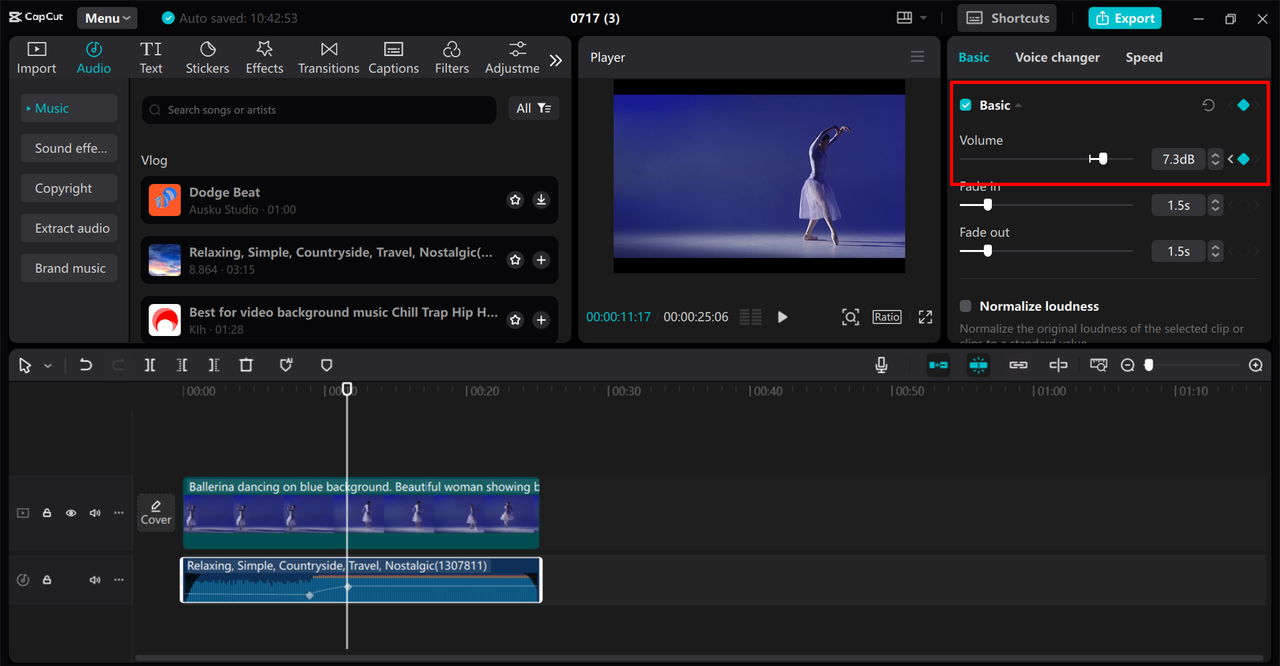Viewport: 1280px width, 666px height.
Task: Favorite the Dodge Beat track
Action: tap(515, 200)
